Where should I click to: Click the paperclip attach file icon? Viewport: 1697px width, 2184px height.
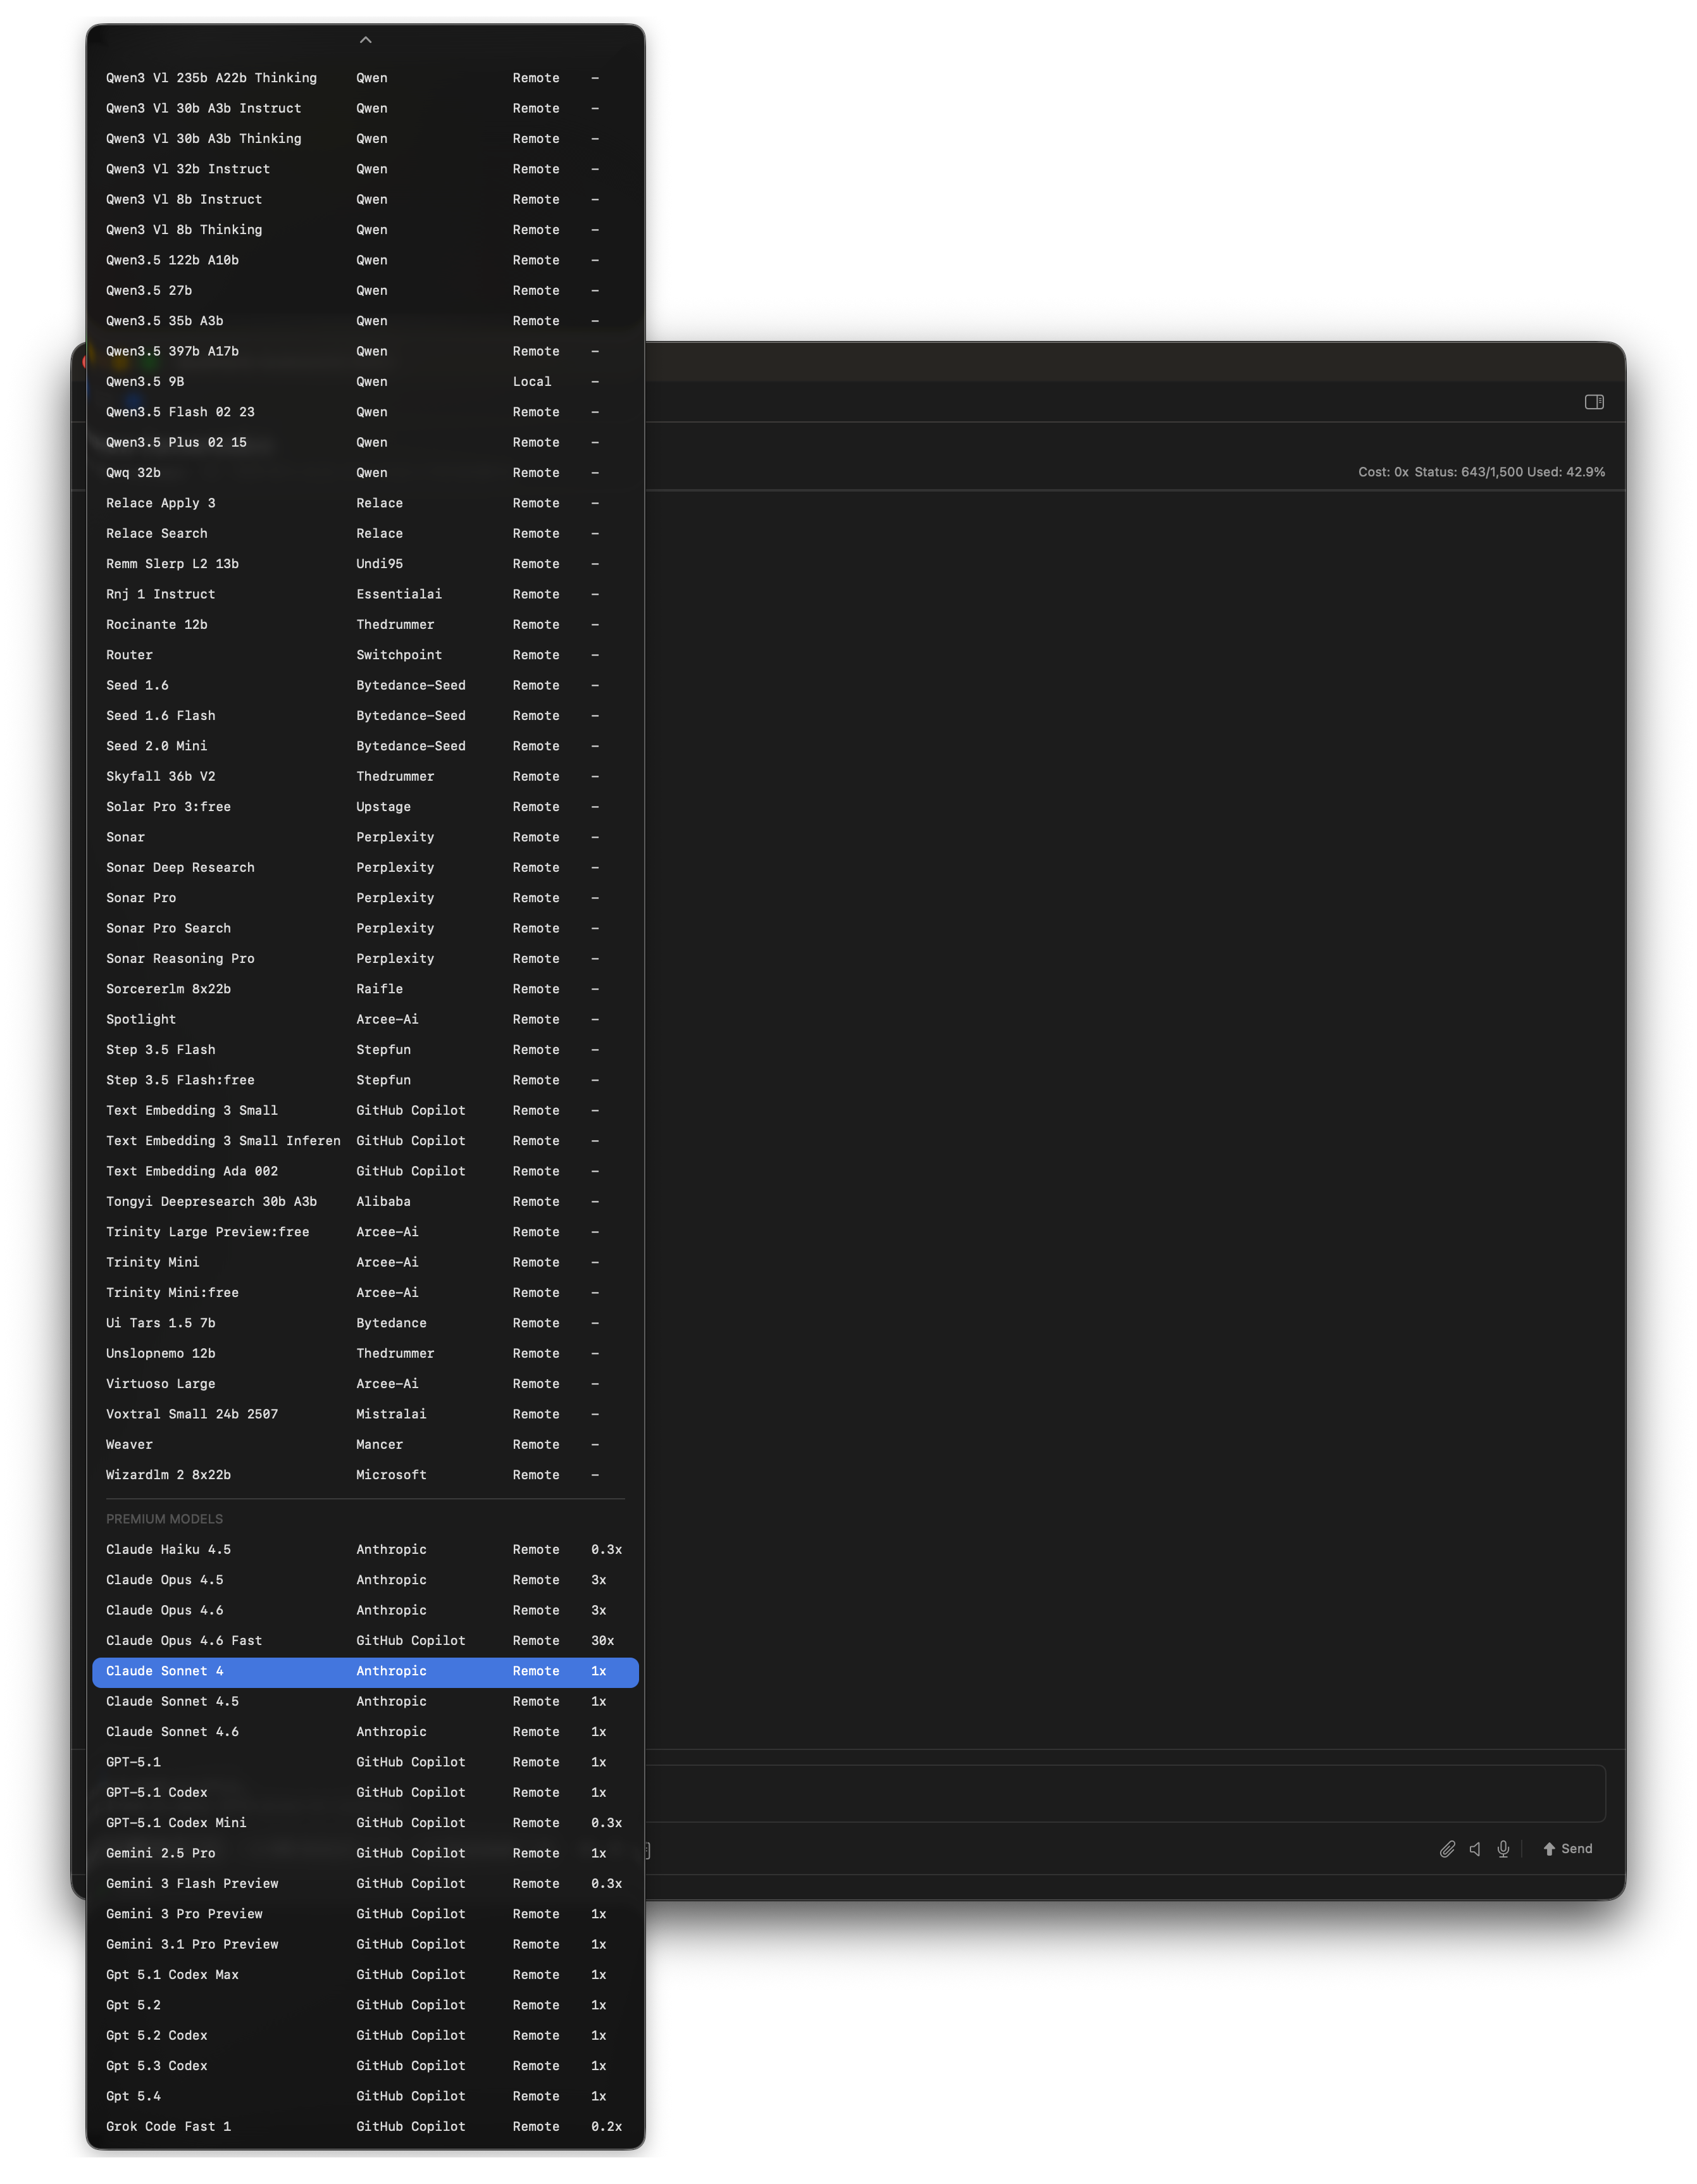click(1447, 1849)
